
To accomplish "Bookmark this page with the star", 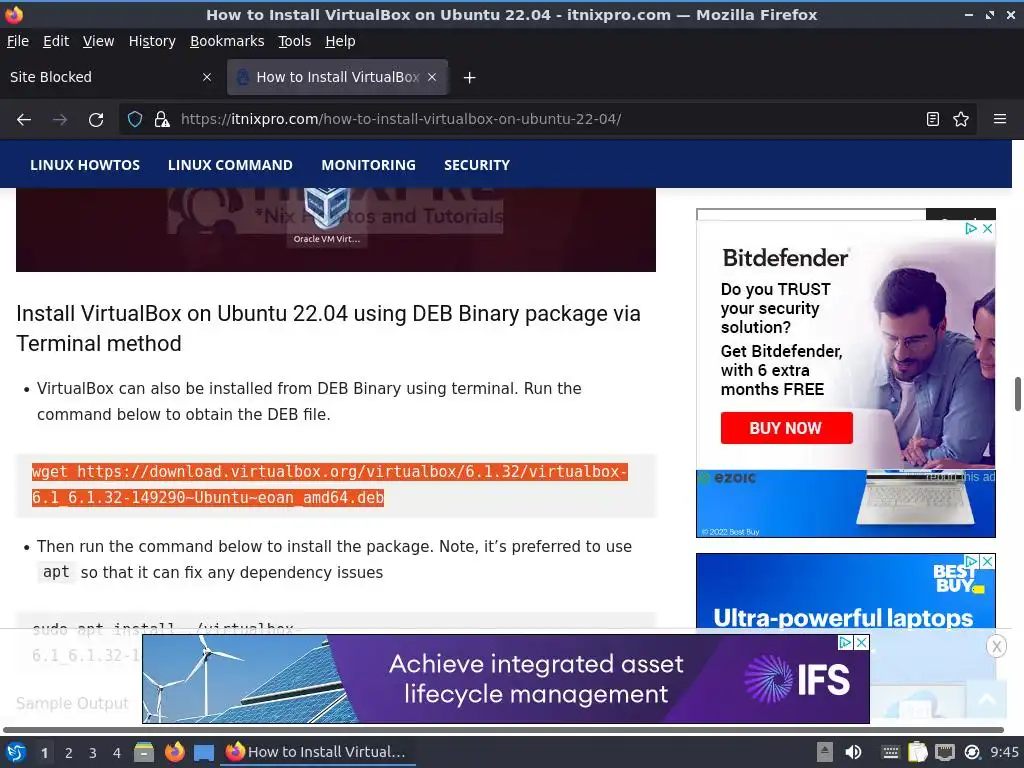I will (961, 120).
